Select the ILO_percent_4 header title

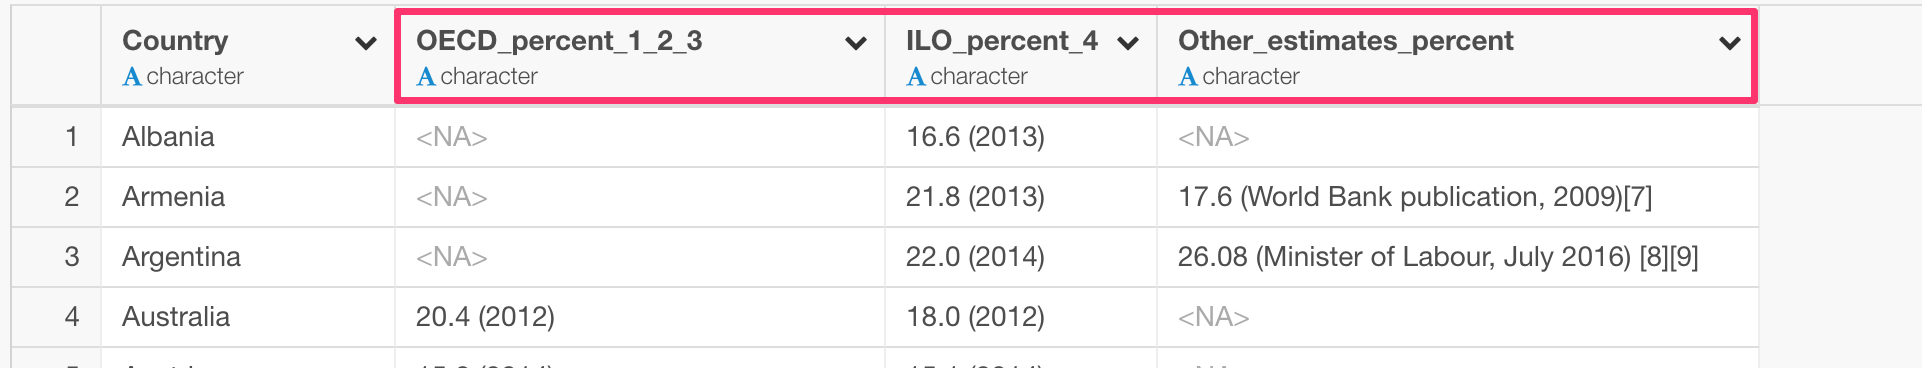click(x=1002, y=41)
